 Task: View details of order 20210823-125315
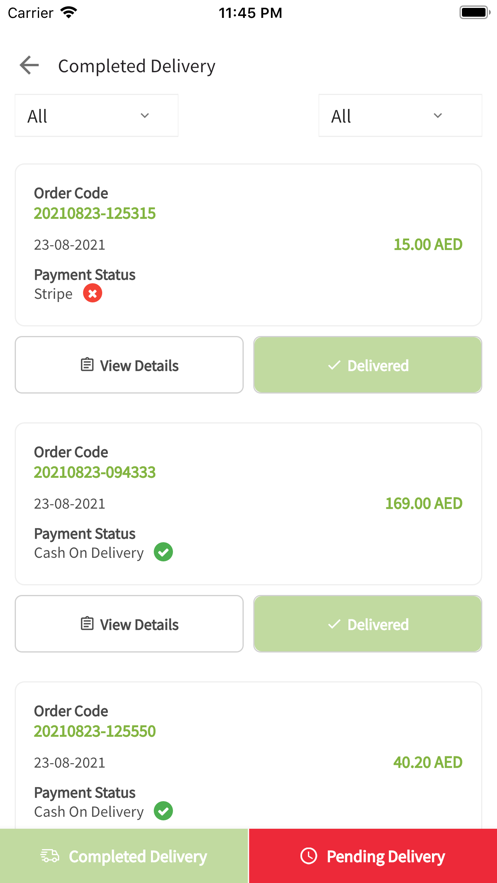[129, 365]
